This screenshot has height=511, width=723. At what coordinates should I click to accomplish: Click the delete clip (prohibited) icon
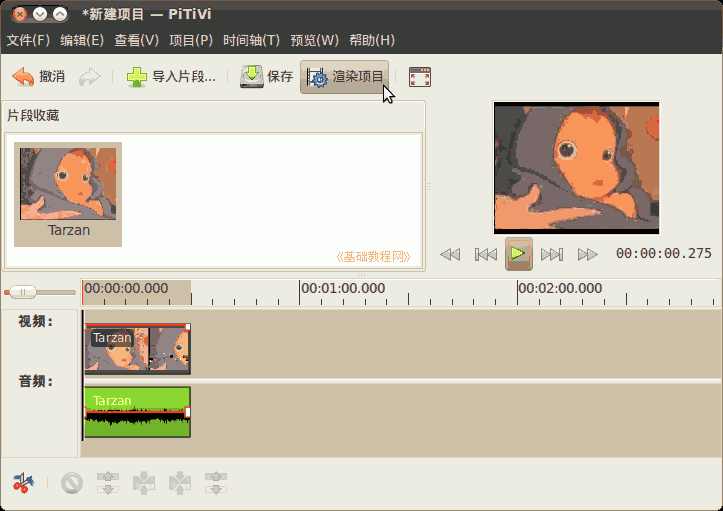(72, 483)
